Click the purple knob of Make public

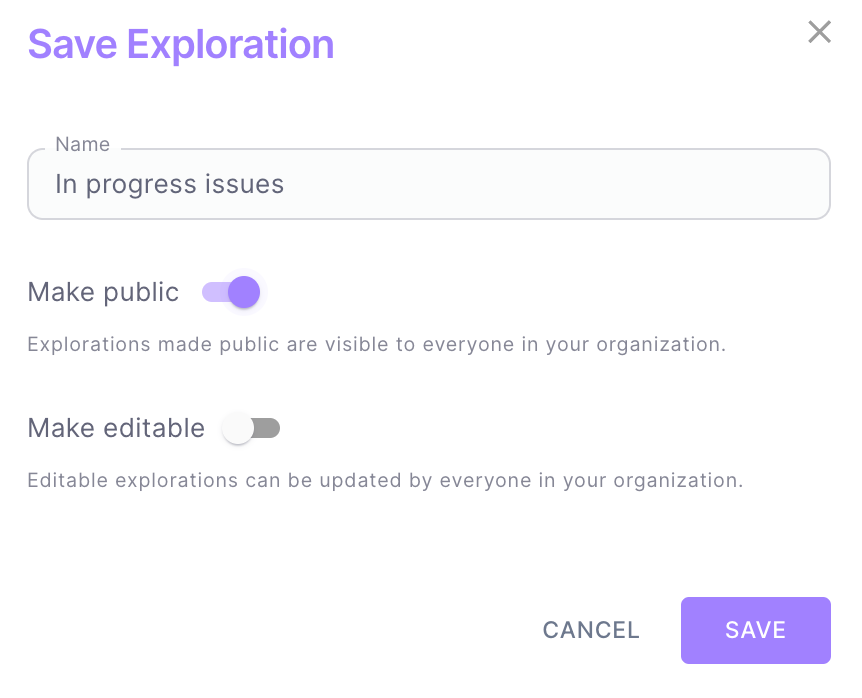244,292
